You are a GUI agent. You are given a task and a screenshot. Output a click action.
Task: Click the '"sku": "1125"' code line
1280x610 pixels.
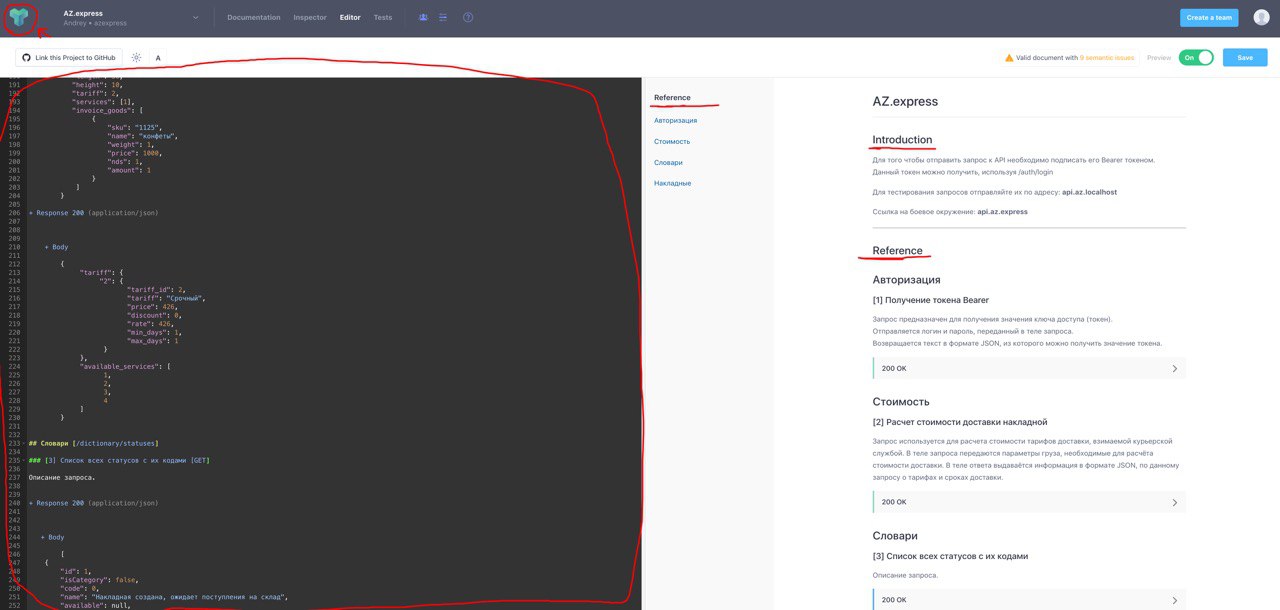(x=133, y=127)
